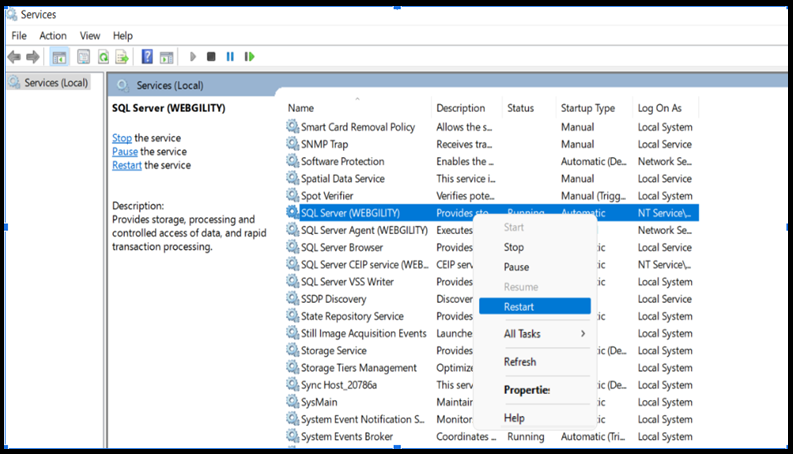Click the Refresh toolbar icon
Image resolution: width=793 pixels, height=454 pixels.
point(103,57)
